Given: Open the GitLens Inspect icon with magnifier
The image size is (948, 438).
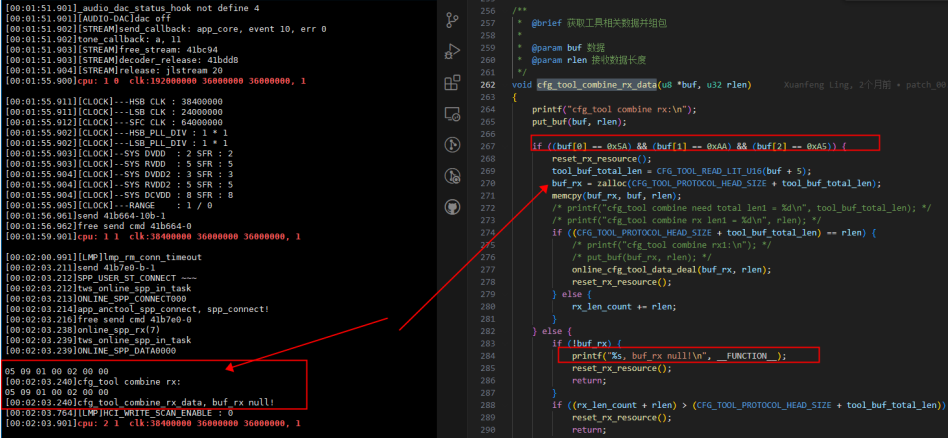Looking at the screenshot, I should point(452,176).
